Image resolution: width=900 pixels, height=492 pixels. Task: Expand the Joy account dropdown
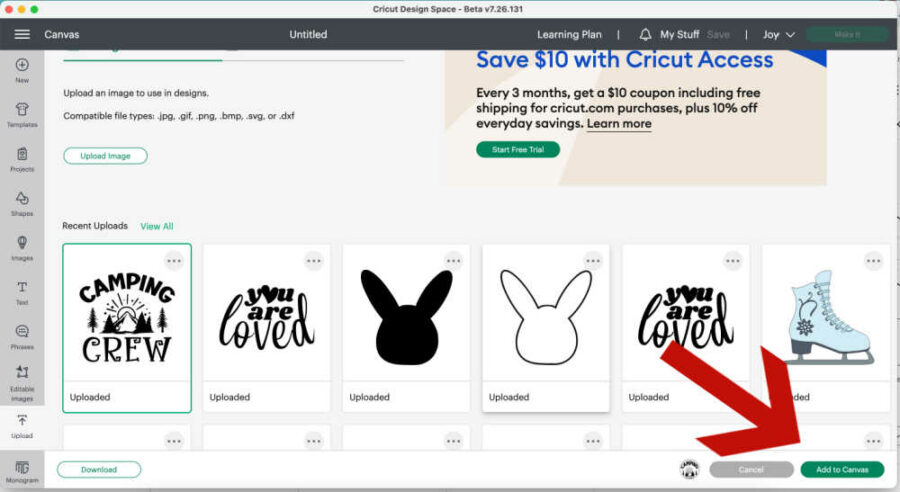click(x=779, y=34)
